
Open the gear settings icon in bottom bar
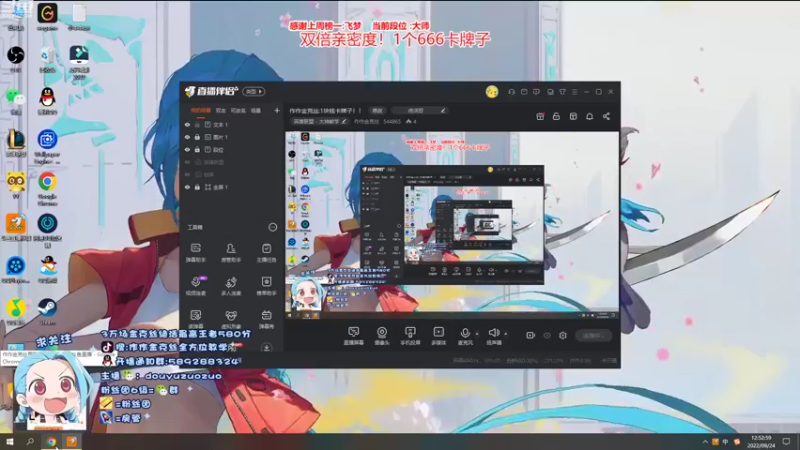point(563,335)
